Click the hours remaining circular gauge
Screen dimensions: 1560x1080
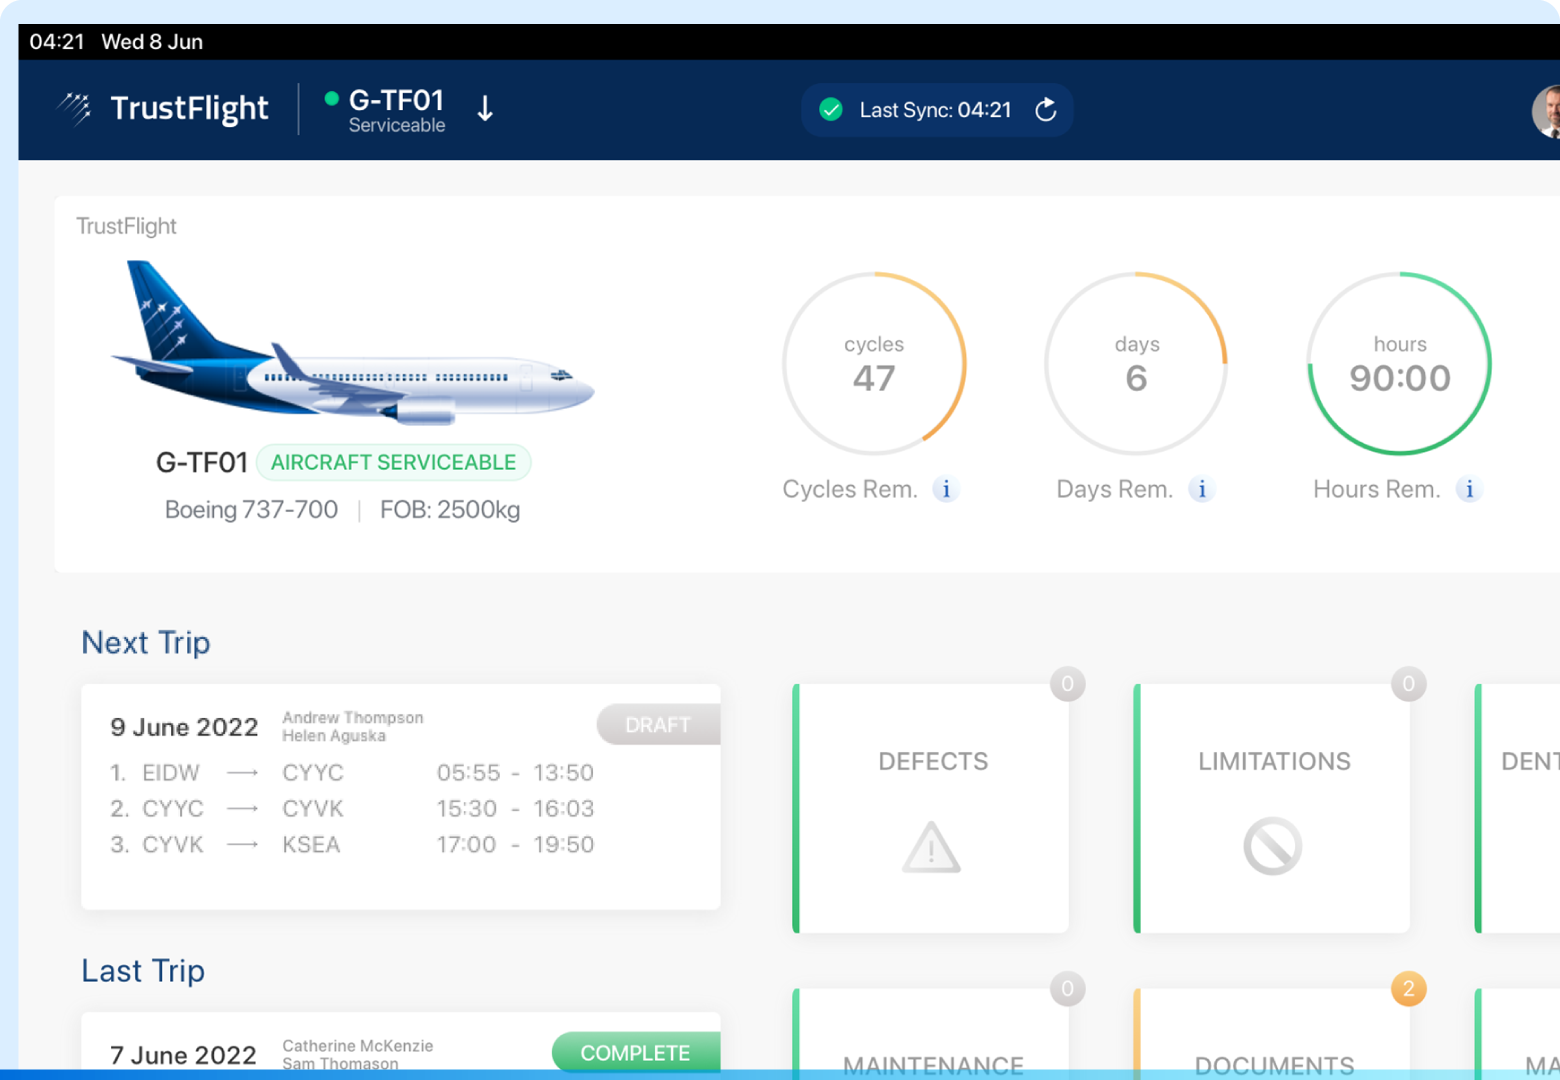[1399, 364]
